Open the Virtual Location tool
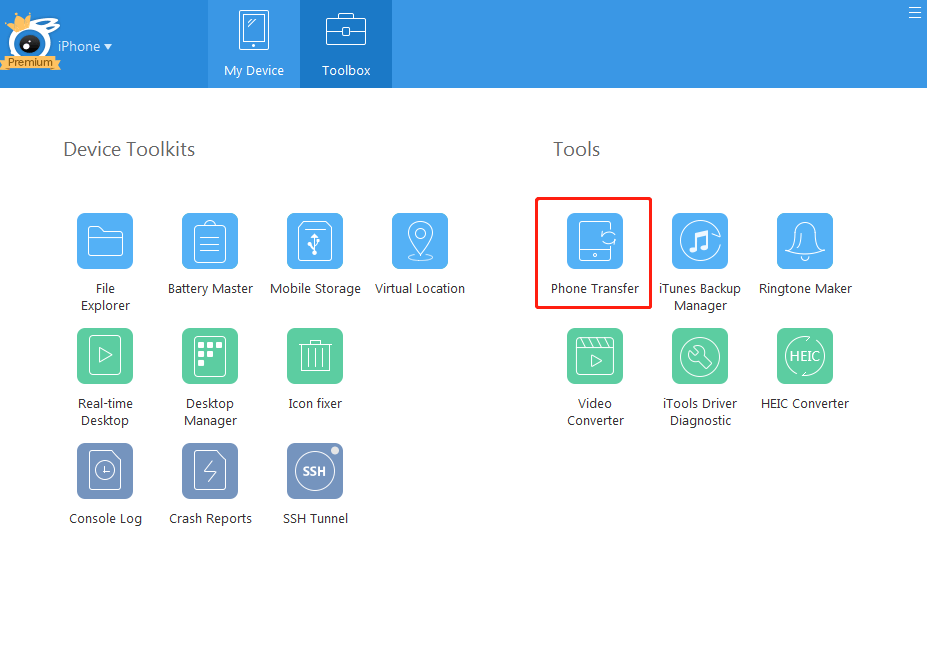The image size is (927, 662). click(420, 241)
